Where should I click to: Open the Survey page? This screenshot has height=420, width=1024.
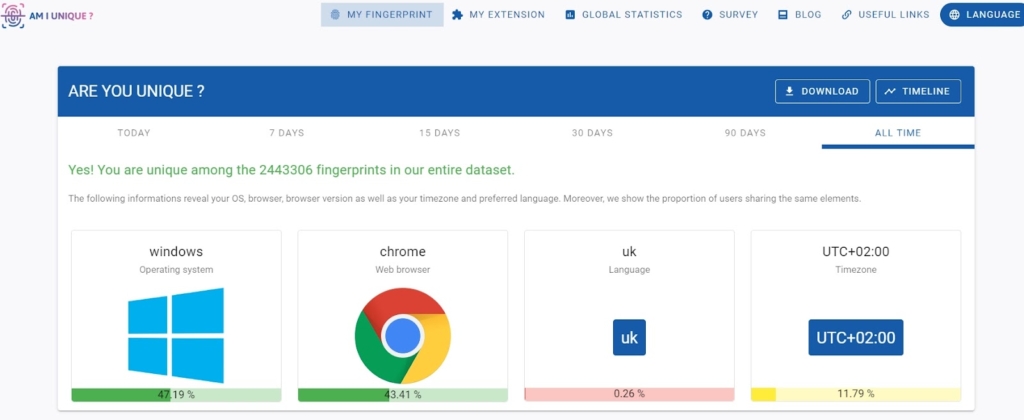[x=729, y=15]
